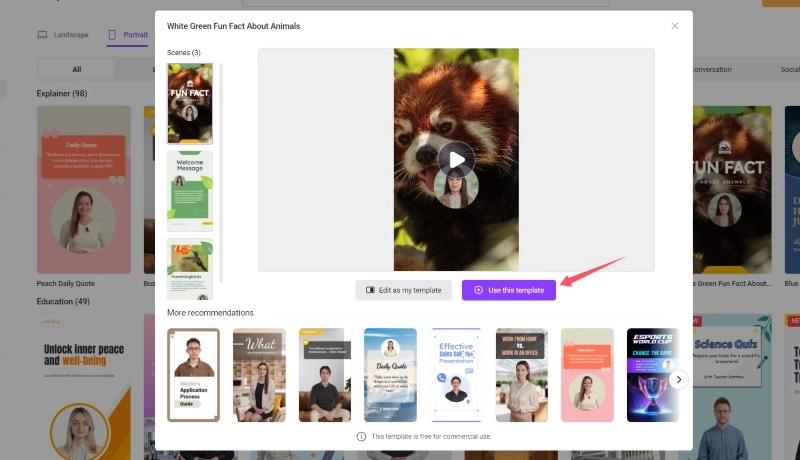Select the Welcome Message scene thumbnail

[x=190, y=191]
